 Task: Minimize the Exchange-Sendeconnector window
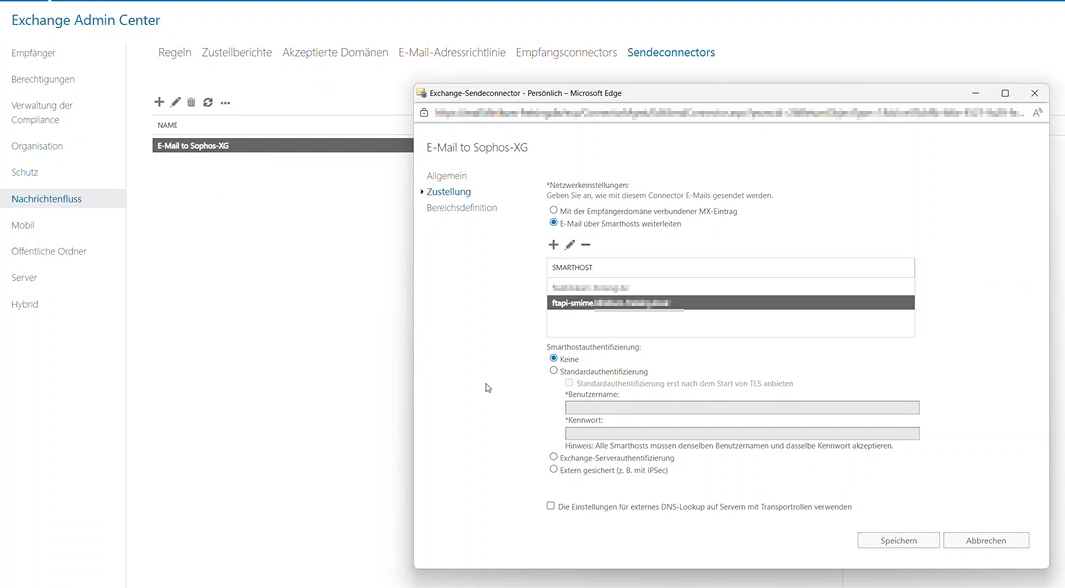tap(975, 93)
